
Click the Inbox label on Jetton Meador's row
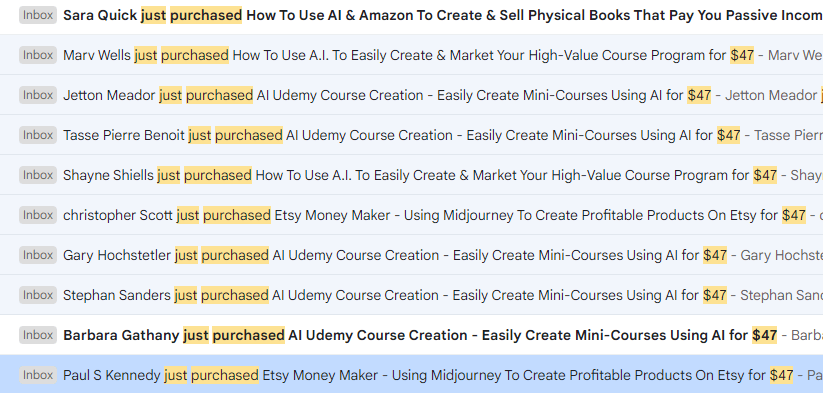(x=38, y=95)
